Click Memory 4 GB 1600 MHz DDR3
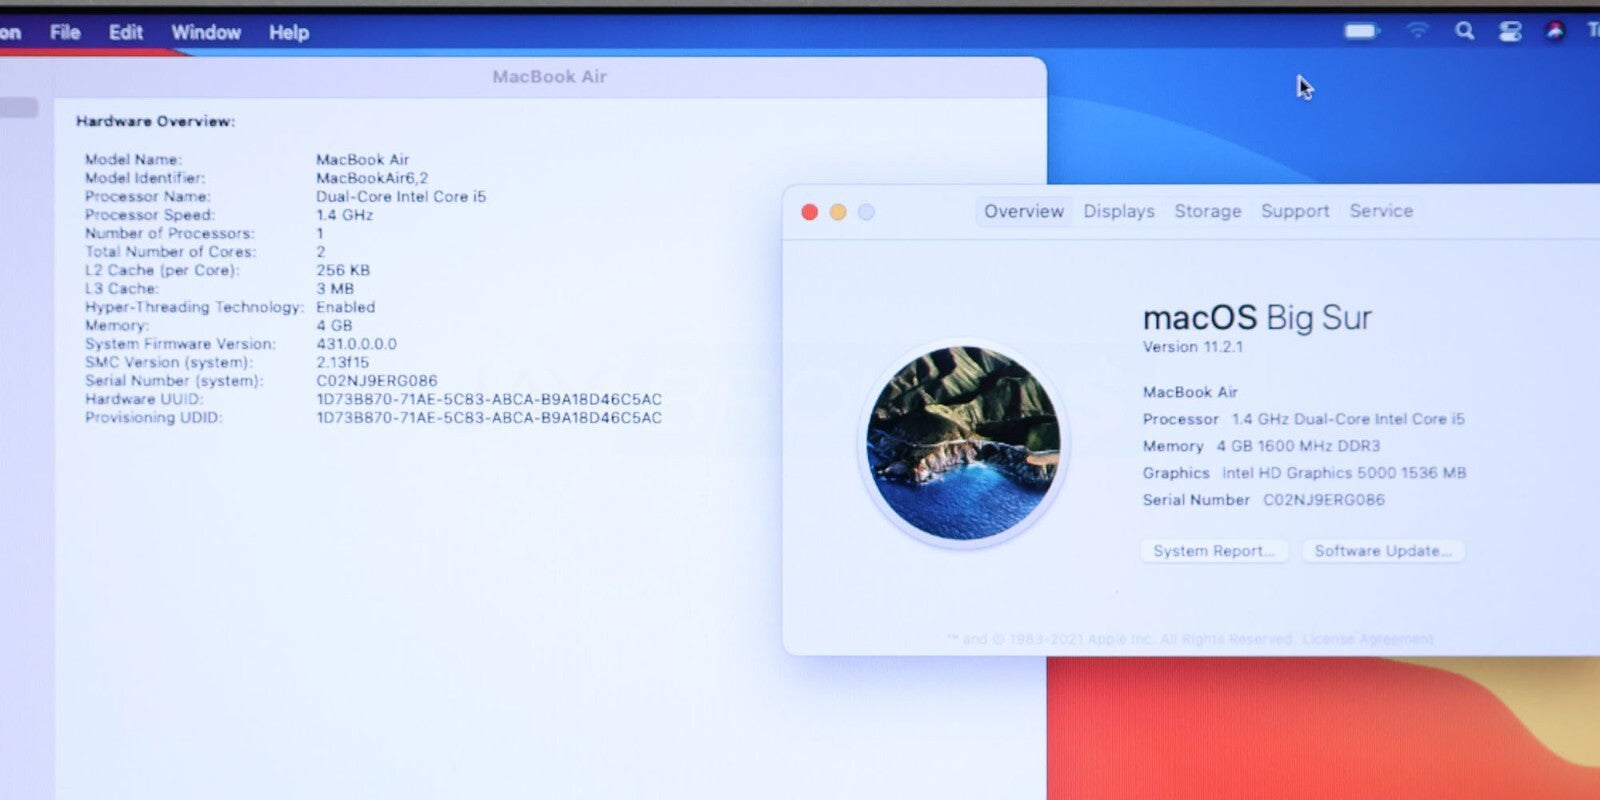Image resolution: width=1600 pixels, height=800 pixels. 1261,446
